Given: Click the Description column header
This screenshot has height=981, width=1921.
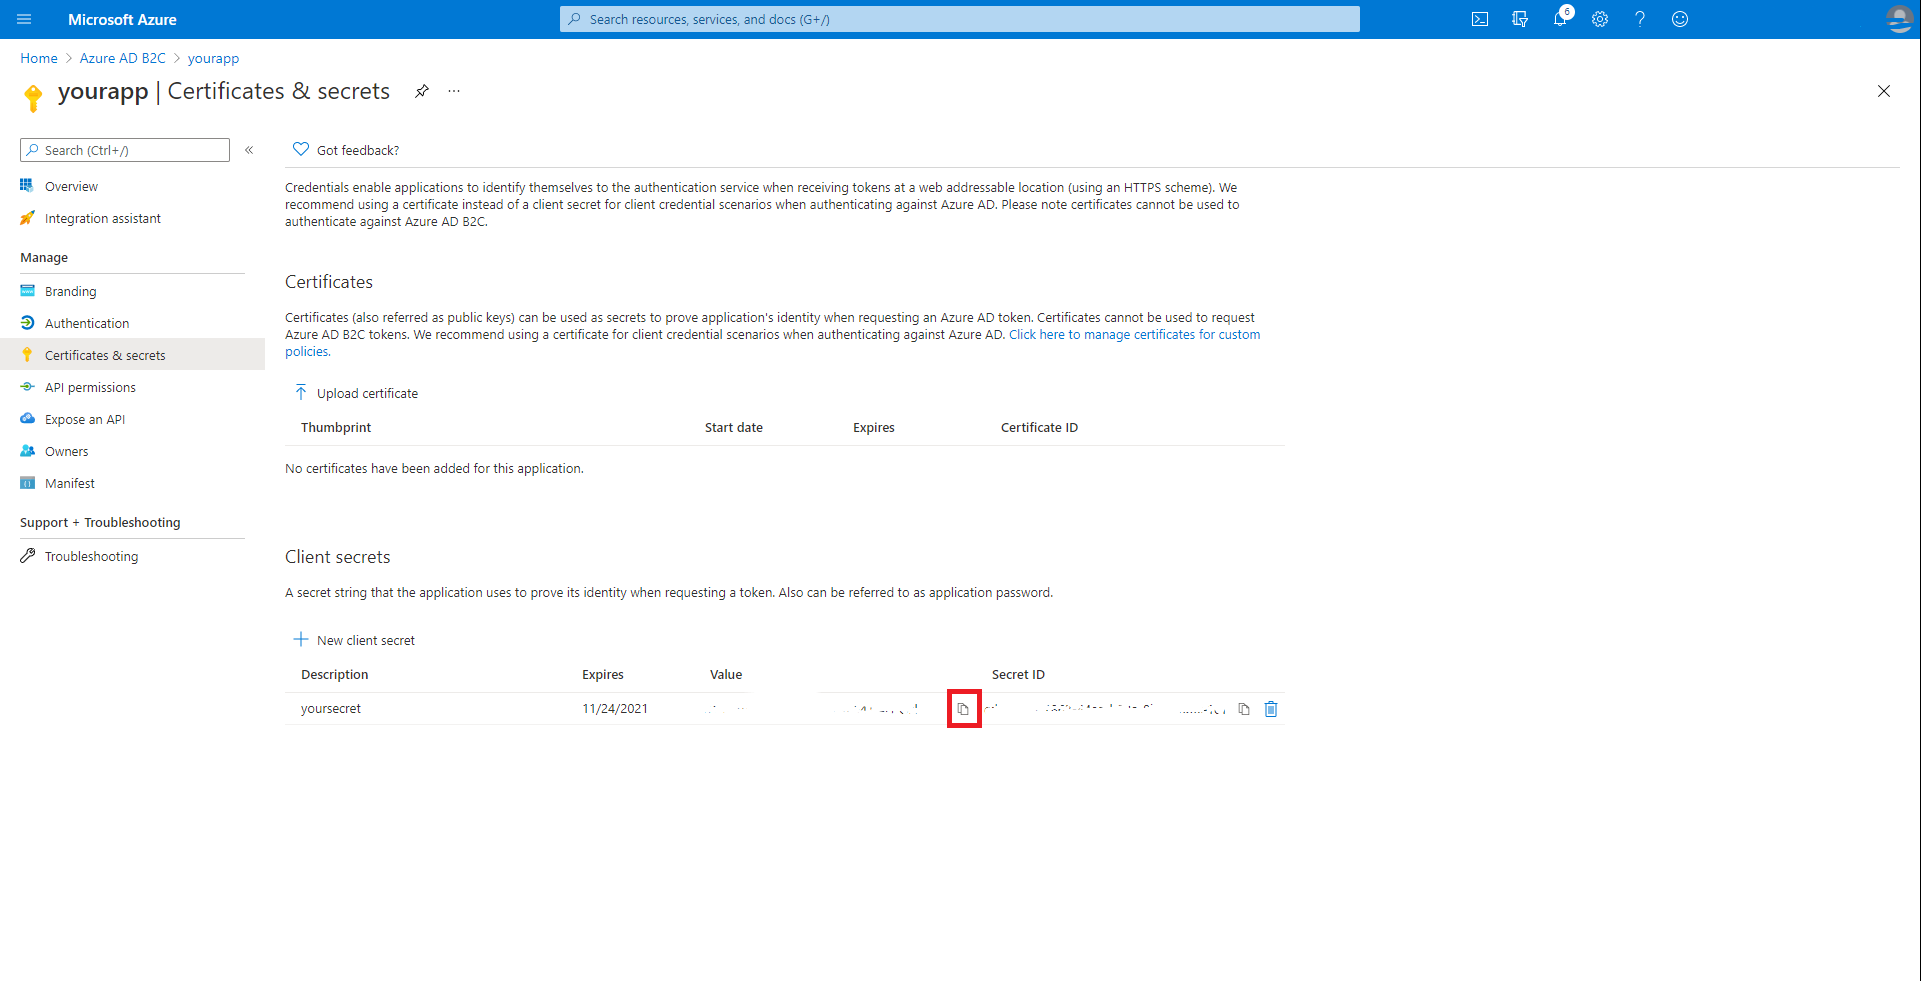Looking at the screenshot, I should [335, 674].
